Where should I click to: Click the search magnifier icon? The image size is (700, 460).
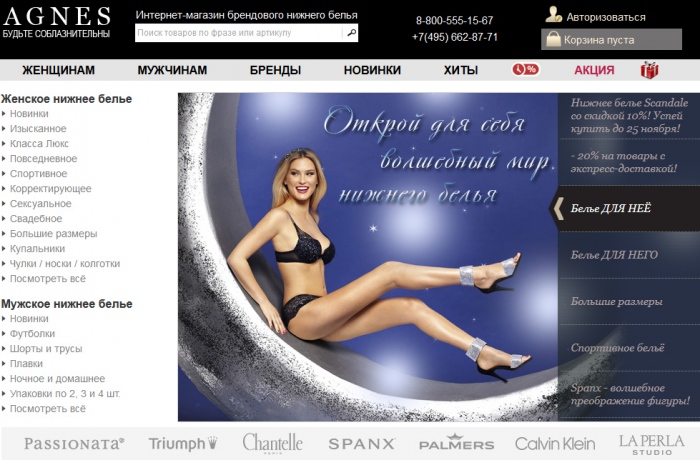pyautogui.click(x=351, y=33)
